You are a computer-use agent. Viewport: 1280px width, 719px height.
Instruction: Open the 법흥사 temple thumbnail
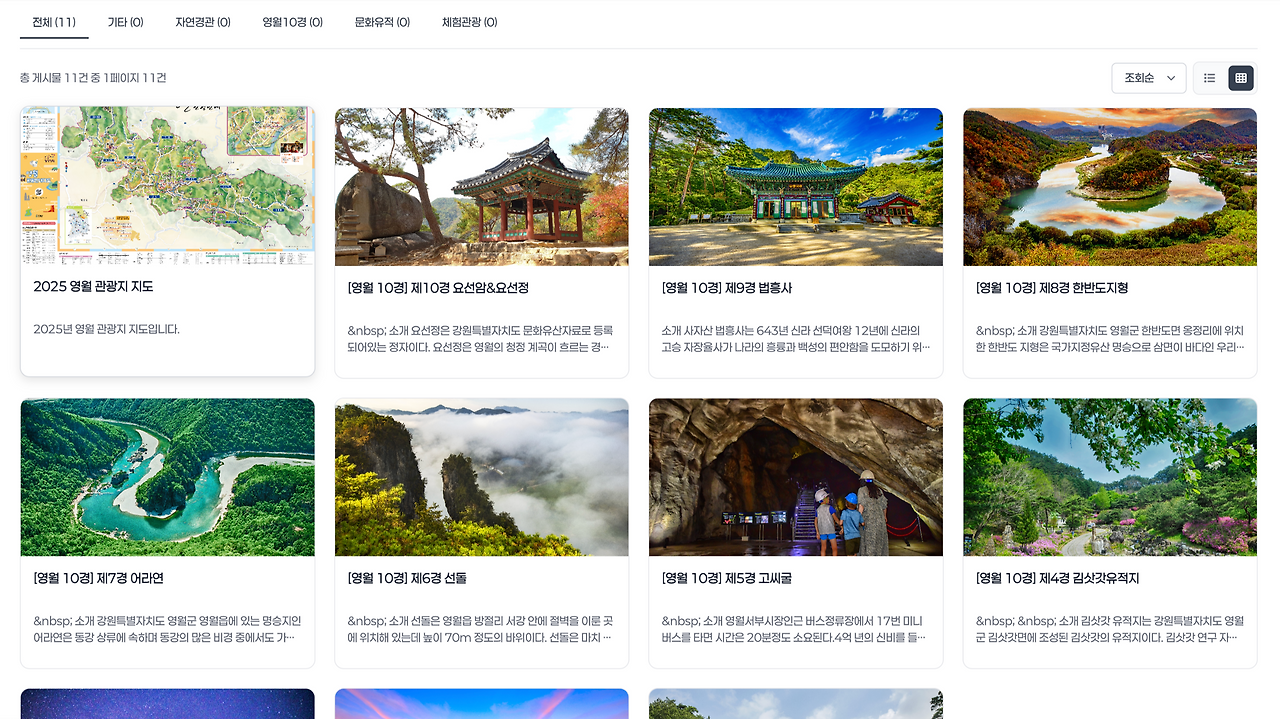(796, 187)
